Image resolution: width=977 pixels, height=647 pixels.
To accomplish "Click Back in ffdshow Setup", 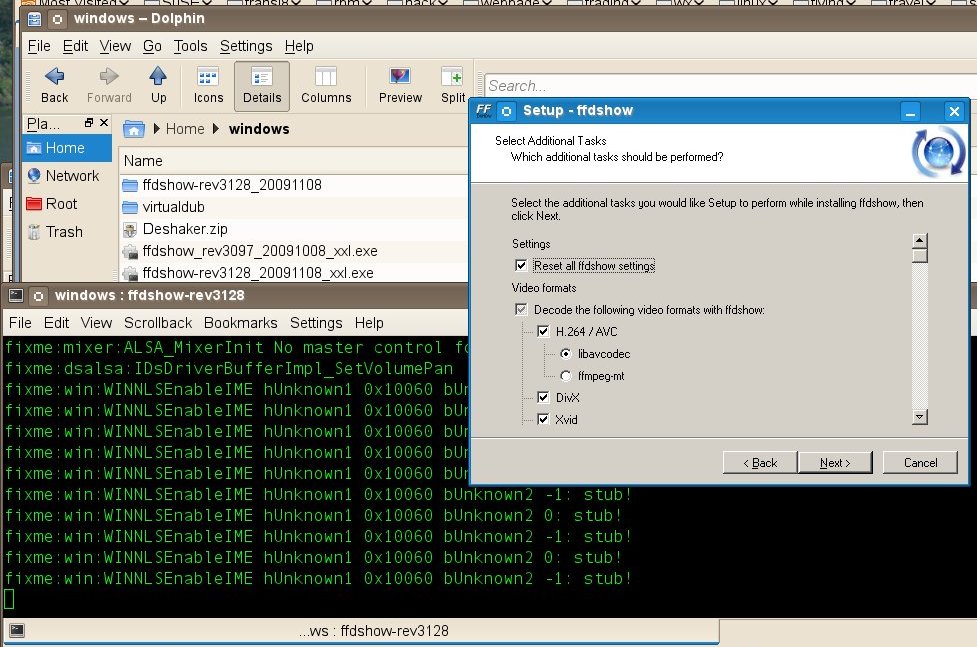I will tap(760, 462).
